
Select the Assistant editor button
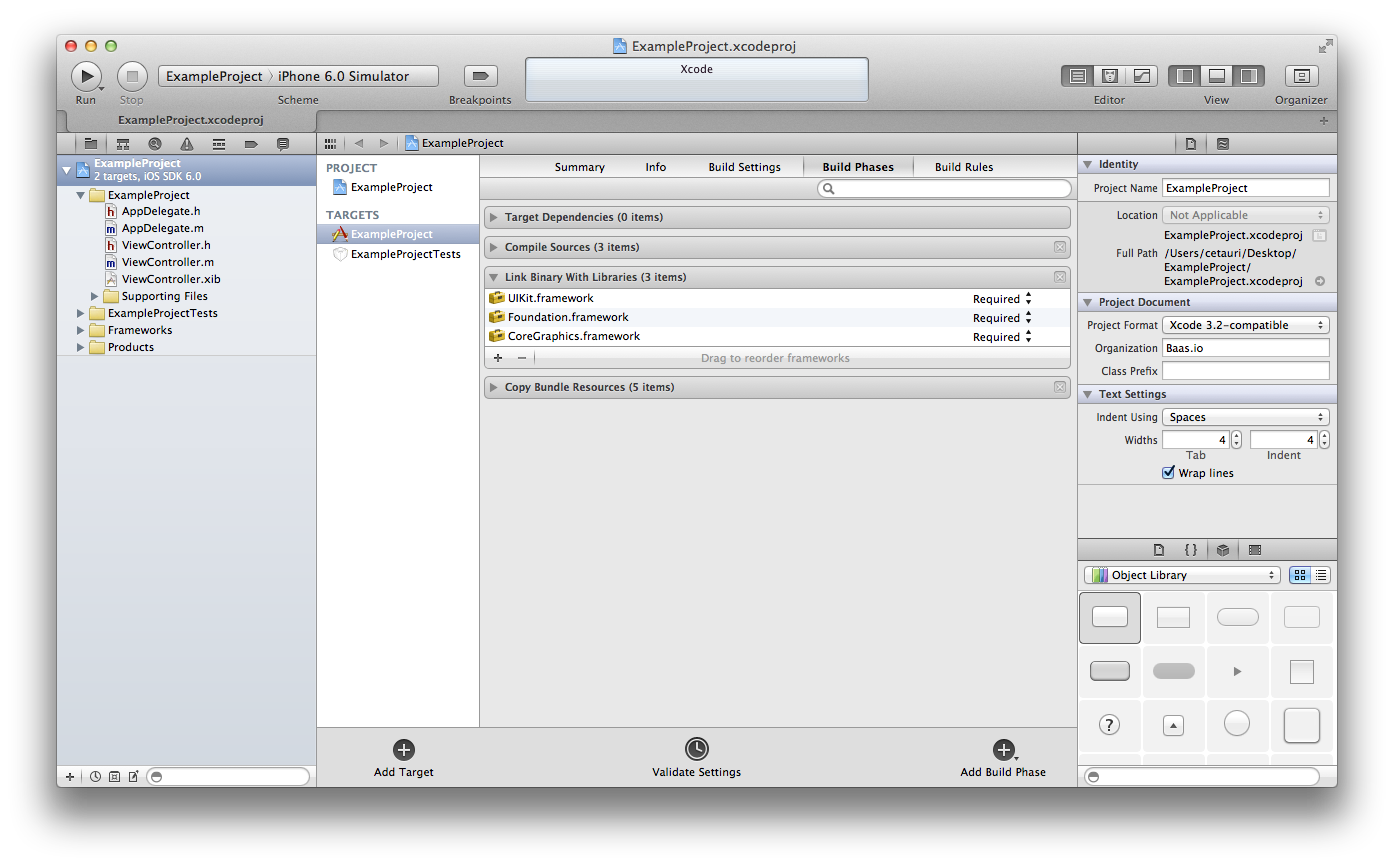(x=1109, y=76)
